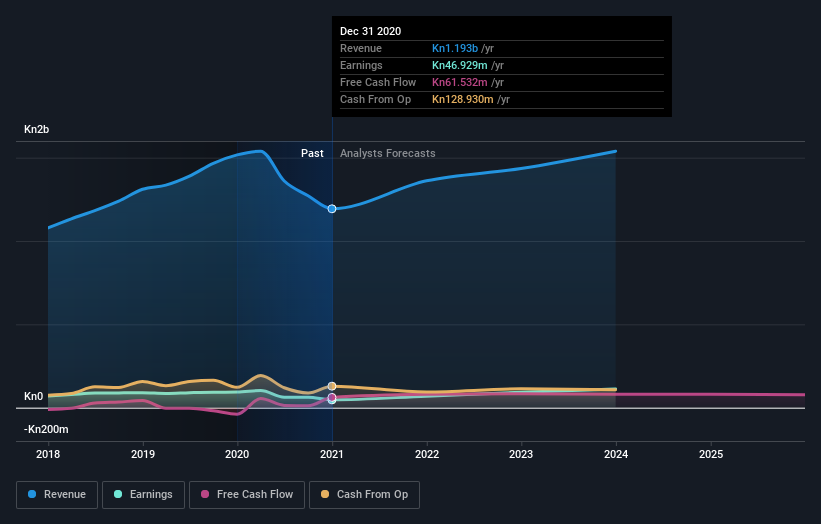Click the Kn61.532m free cash flow value
The height and width of the screenshot is (524, 821).
[460, 82]
